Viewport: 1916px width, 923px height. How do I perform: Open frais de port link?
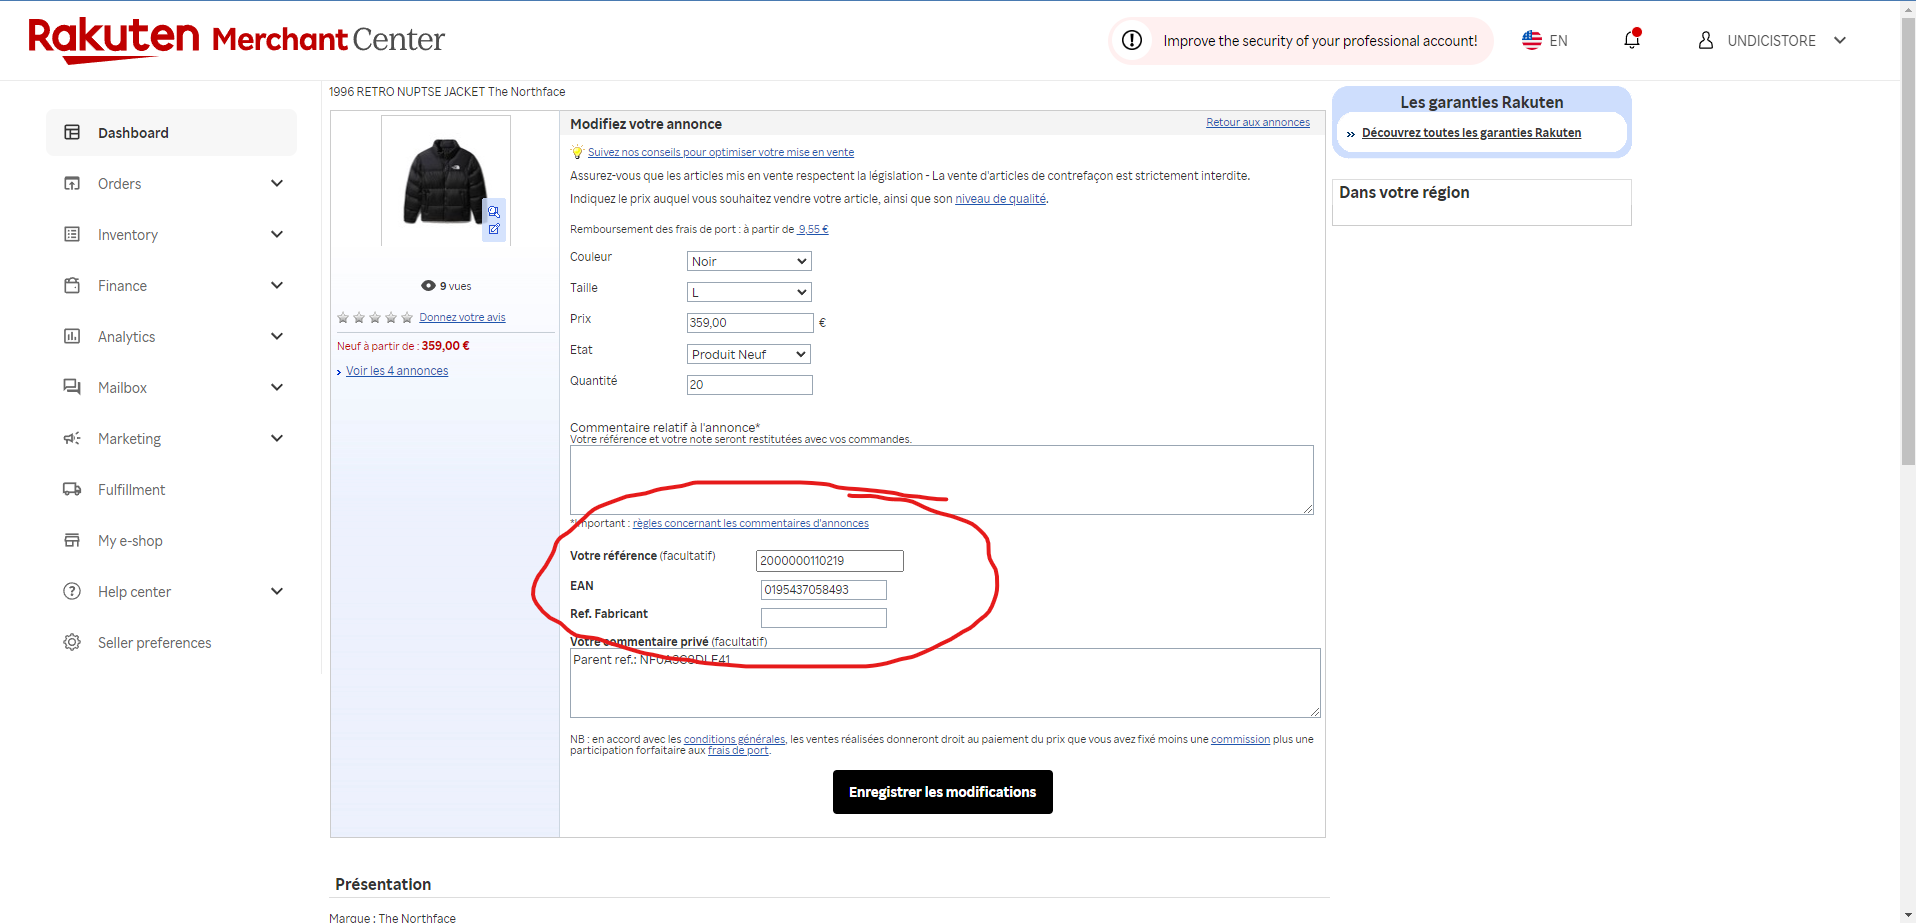(738, 750)
